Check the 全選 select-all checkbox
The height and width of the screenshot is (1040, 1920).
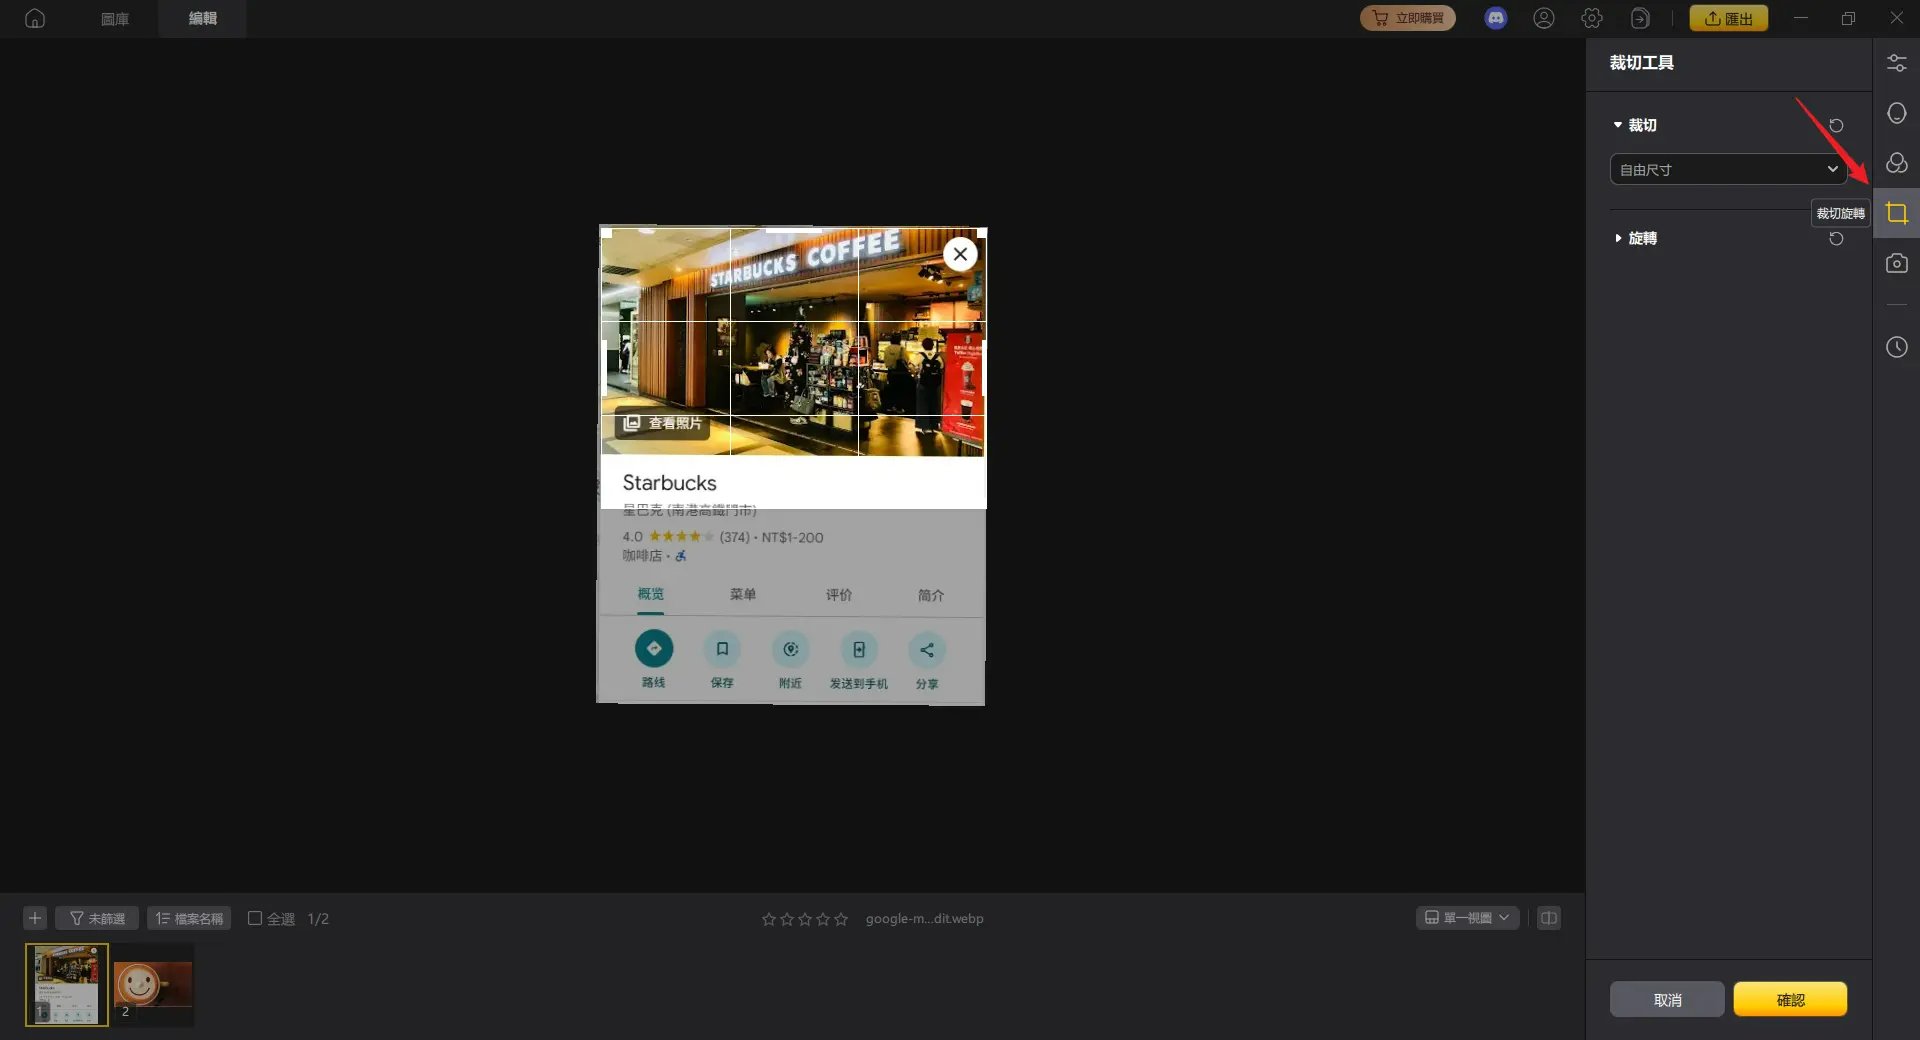[256, 918]
